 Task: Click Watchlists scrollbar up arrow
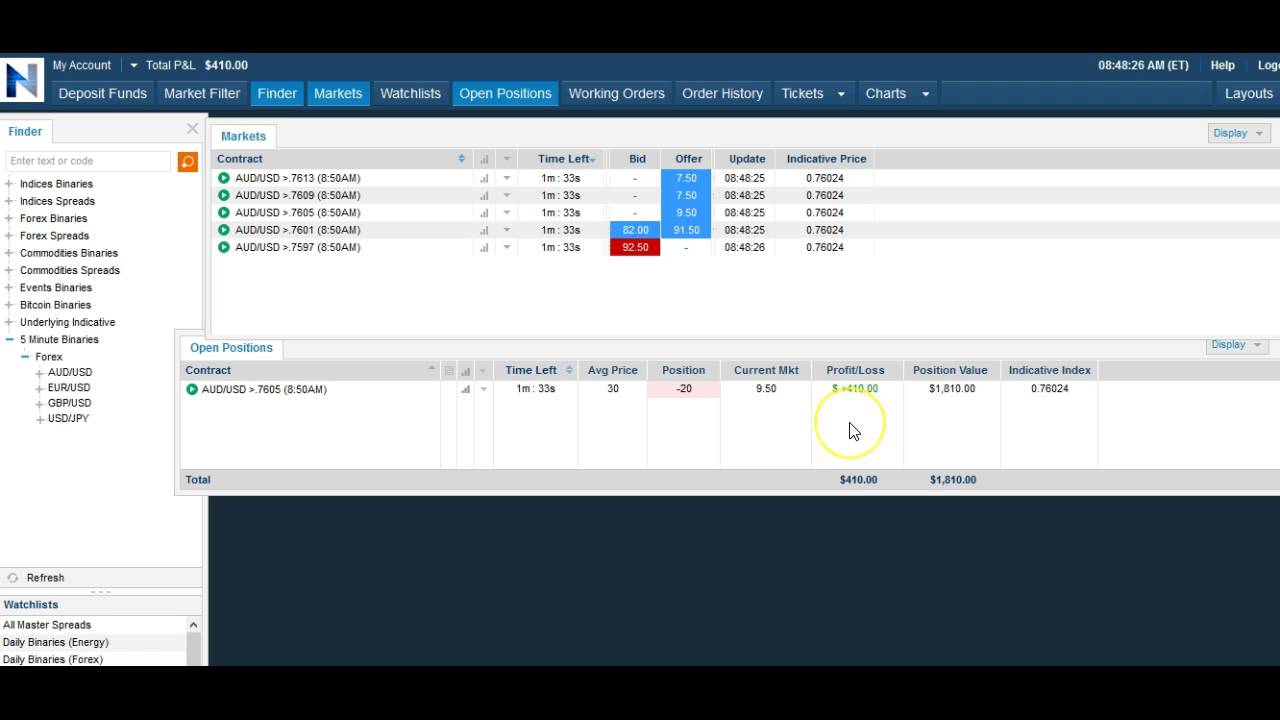[x=193, y=625]
